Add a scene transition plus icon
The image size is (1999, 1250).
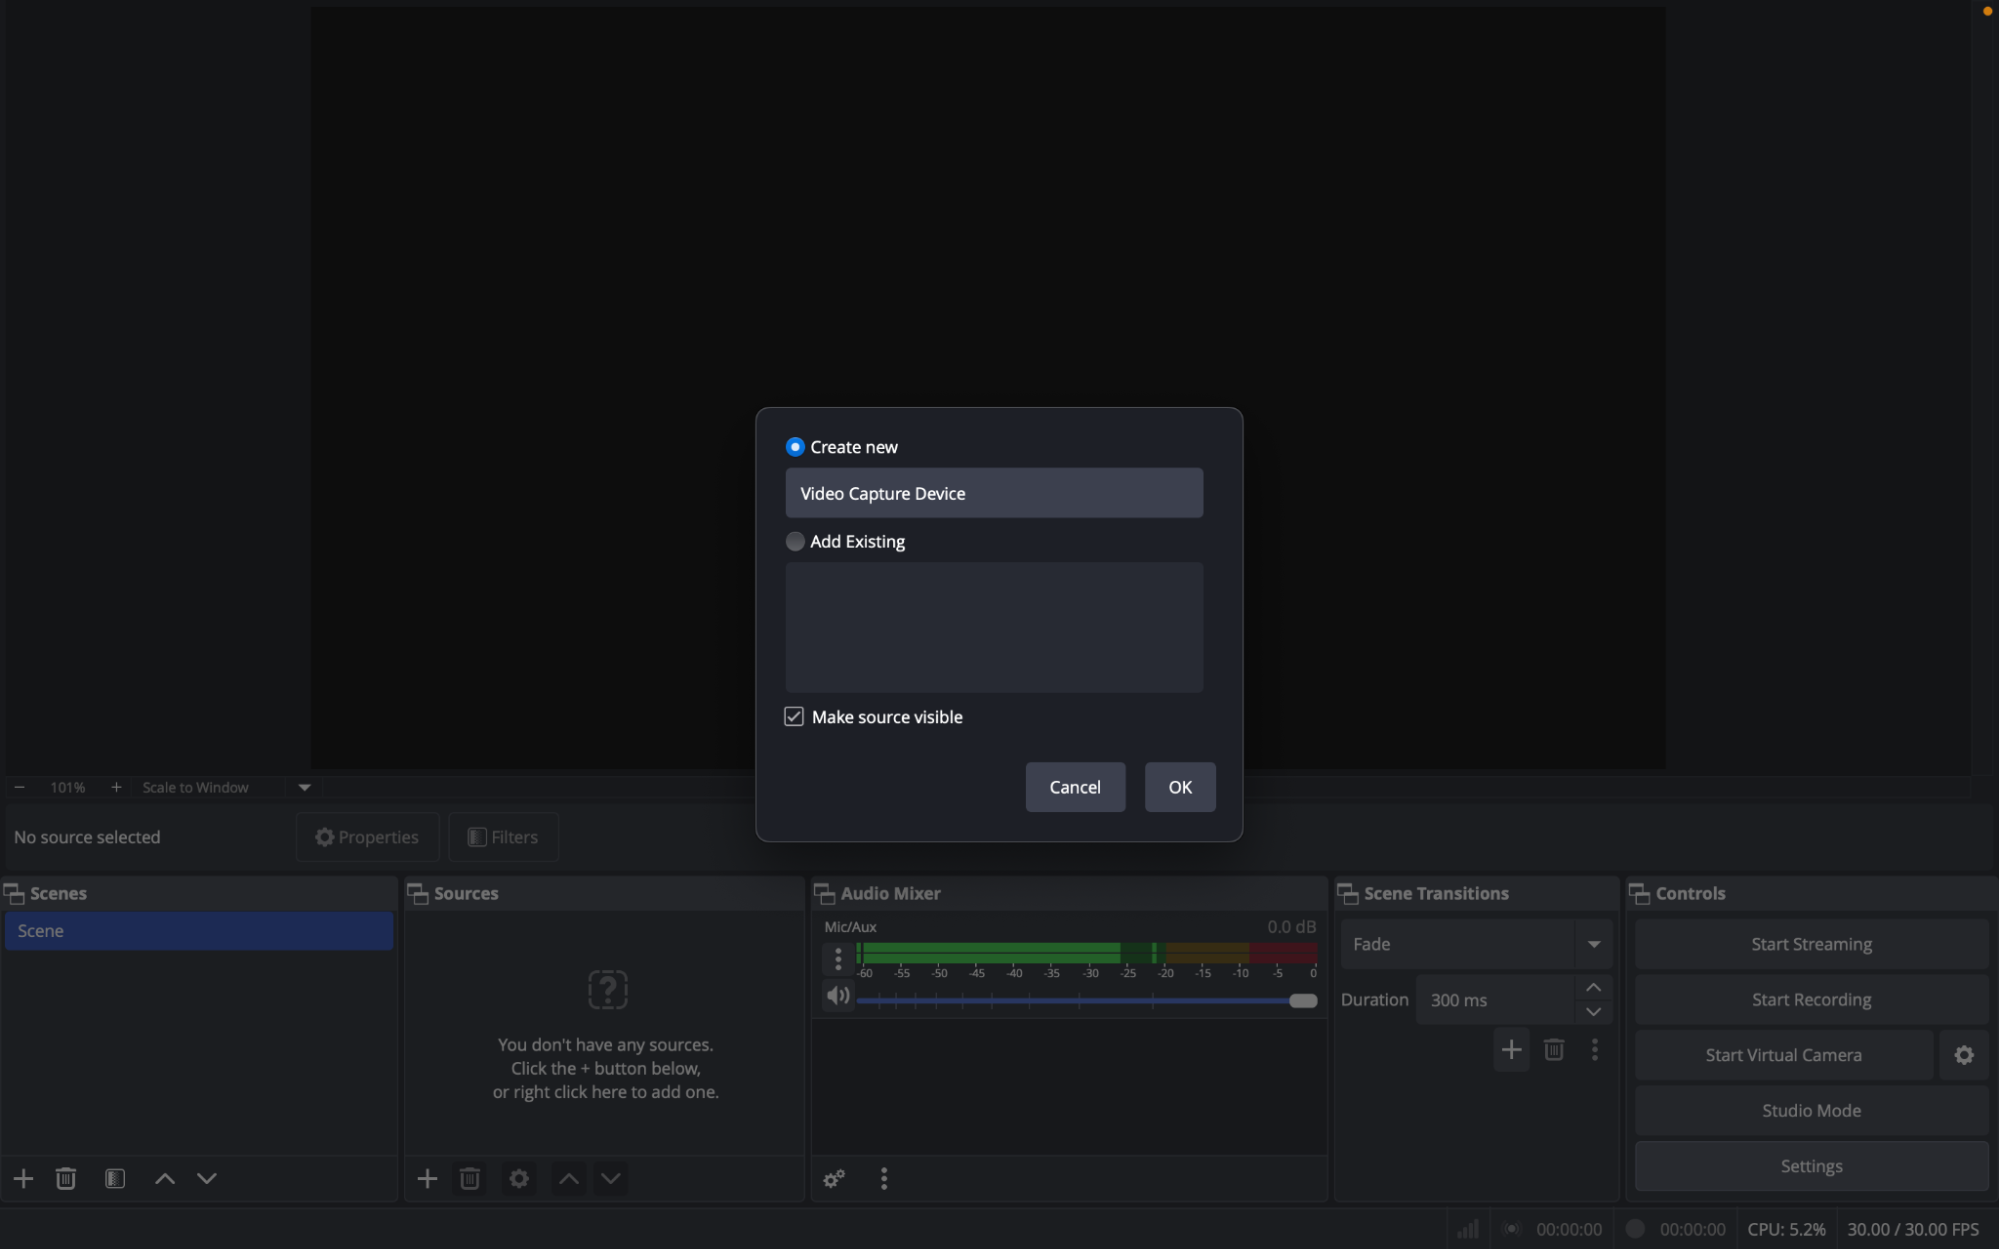click(1512, 1050)
